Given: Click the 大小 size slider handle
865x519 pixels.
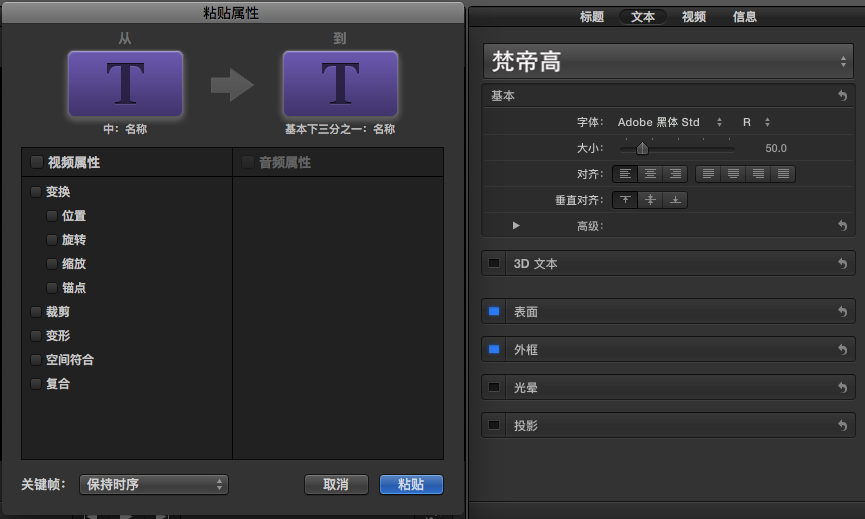Looking at the screenshot, I should (x=642, y=148).
